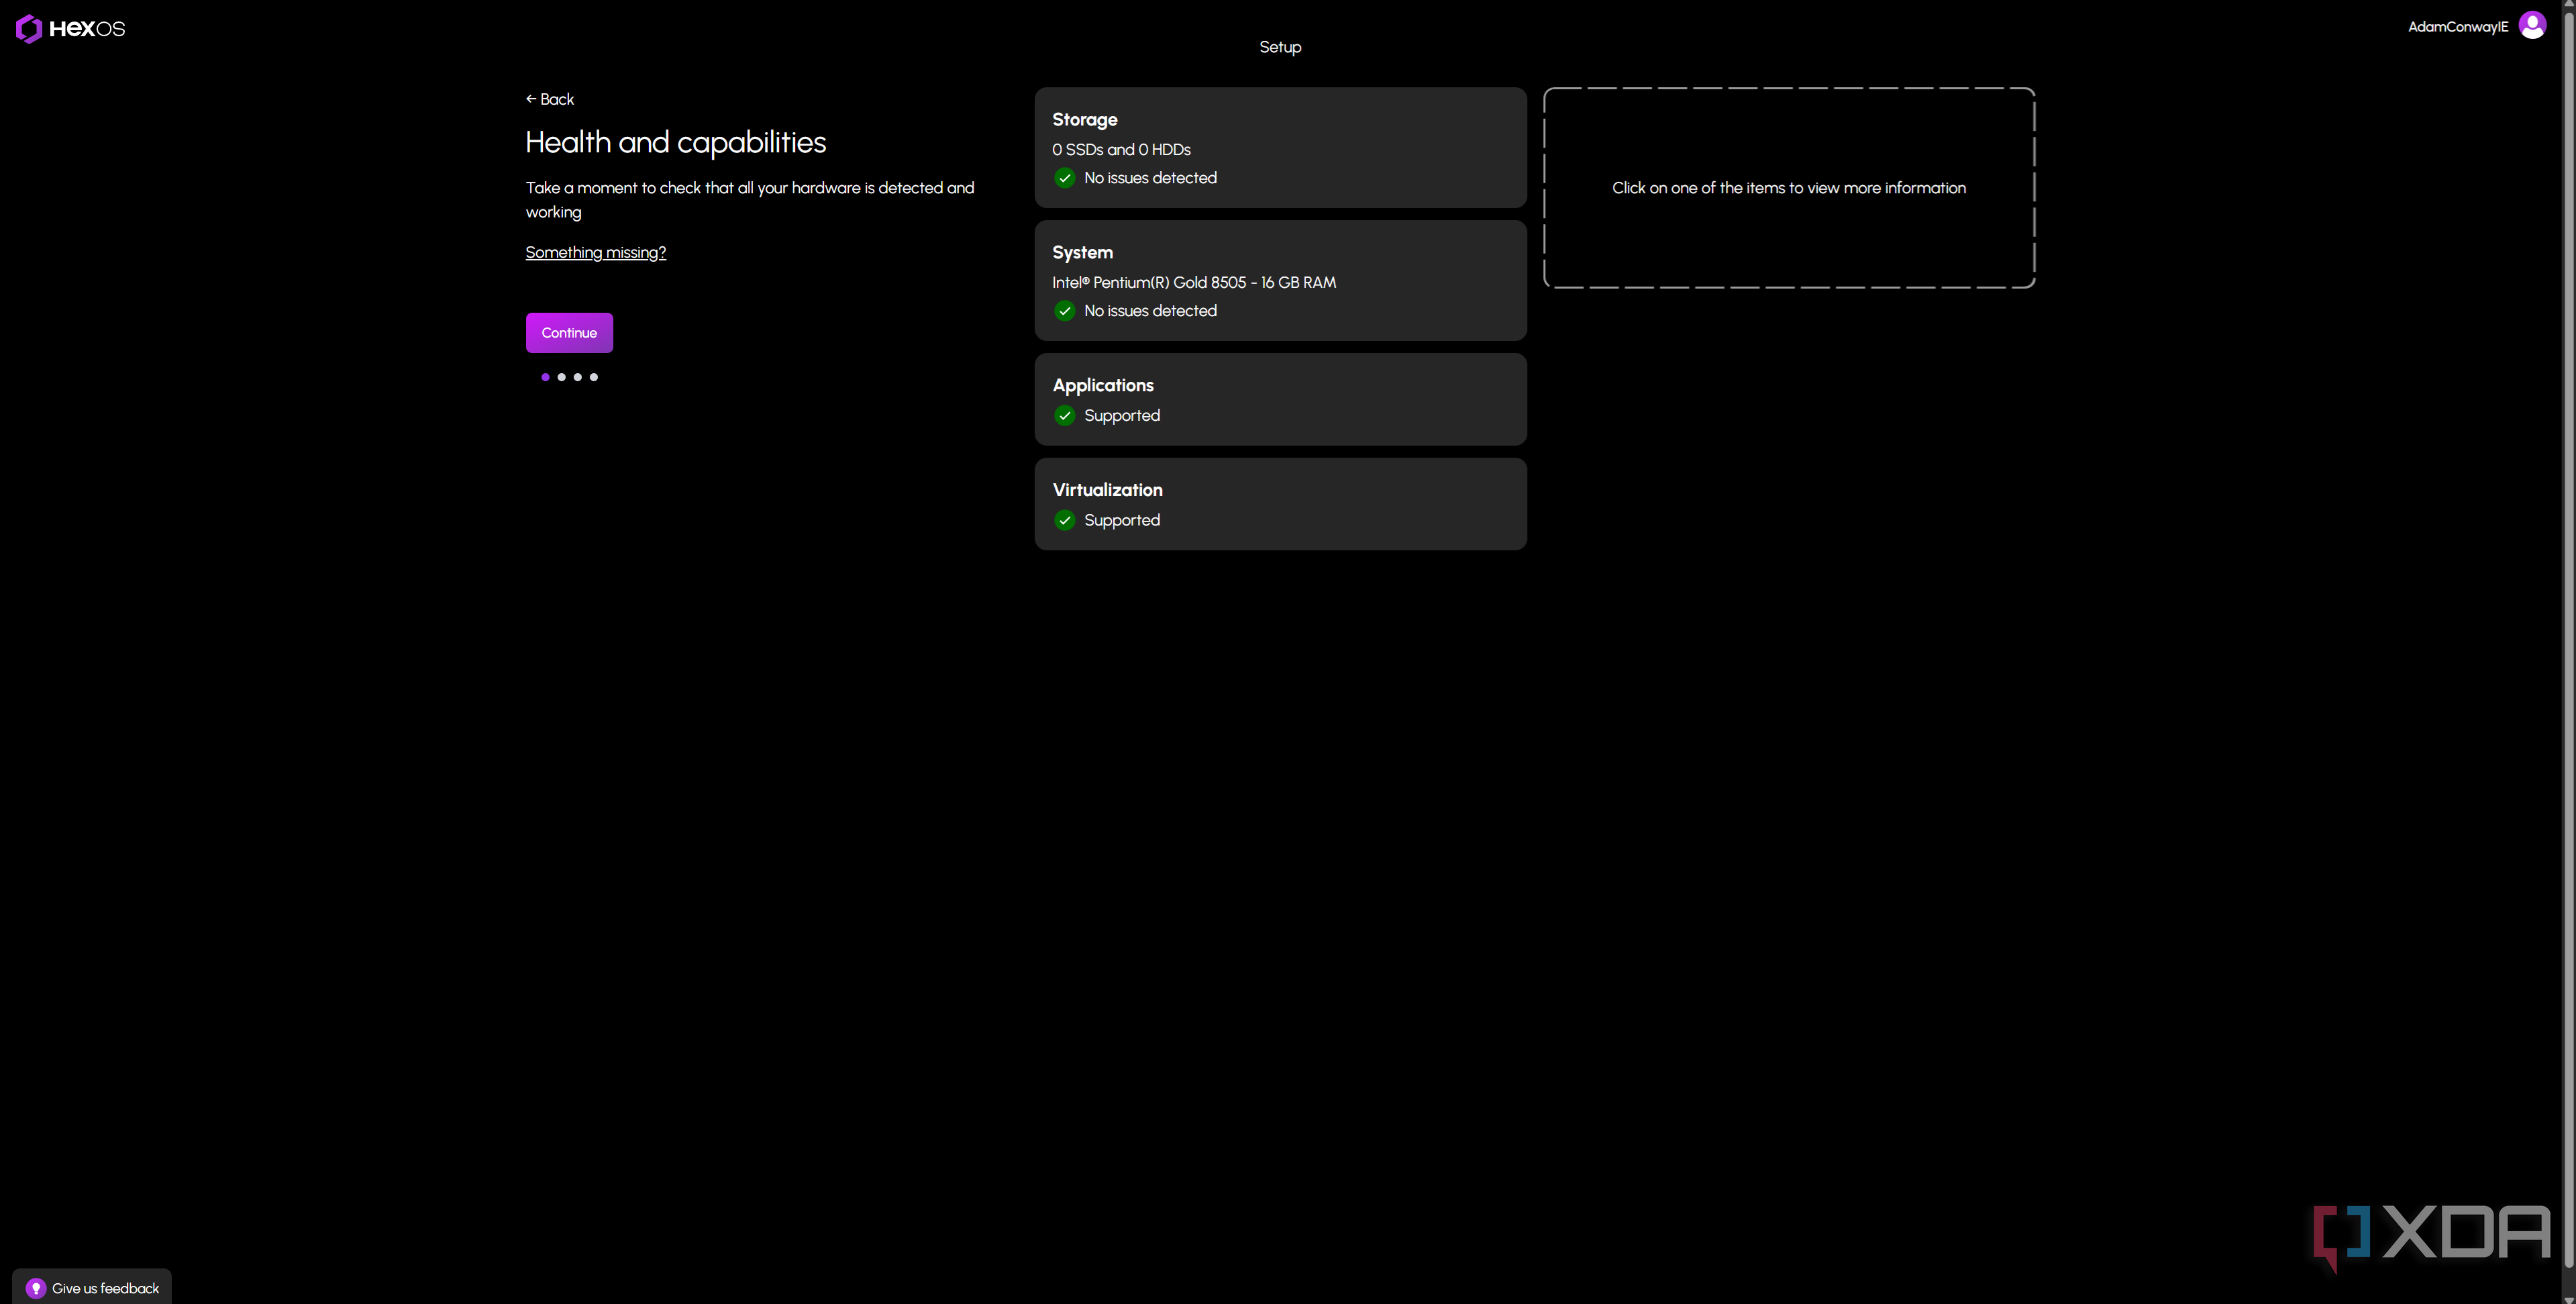Click 'No issues detected' under Storage
The width and height of the screenshot is (2576, 1304).
[x=1150, y=178]
